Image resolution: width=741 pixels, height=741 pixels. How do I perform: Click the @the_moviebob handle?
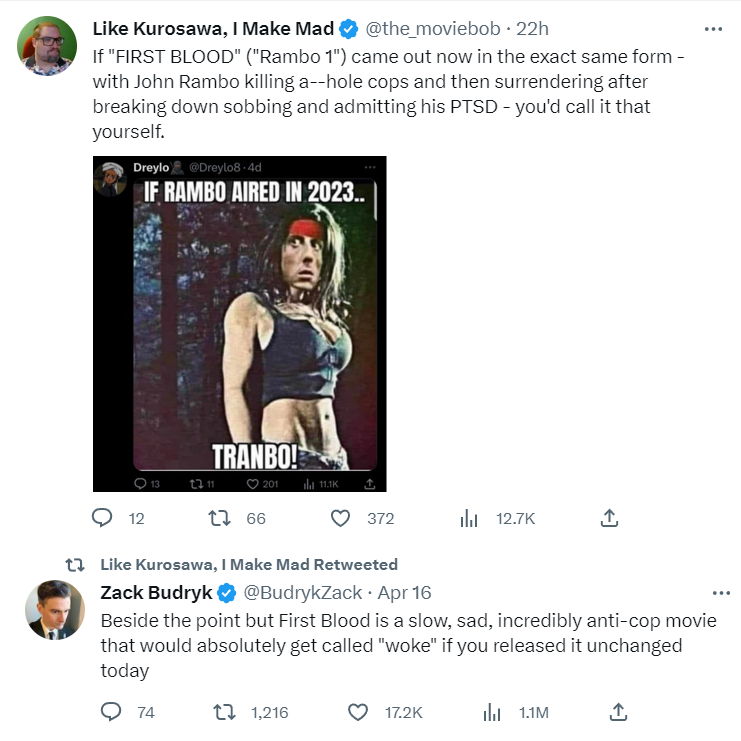(x=436, y=29)
